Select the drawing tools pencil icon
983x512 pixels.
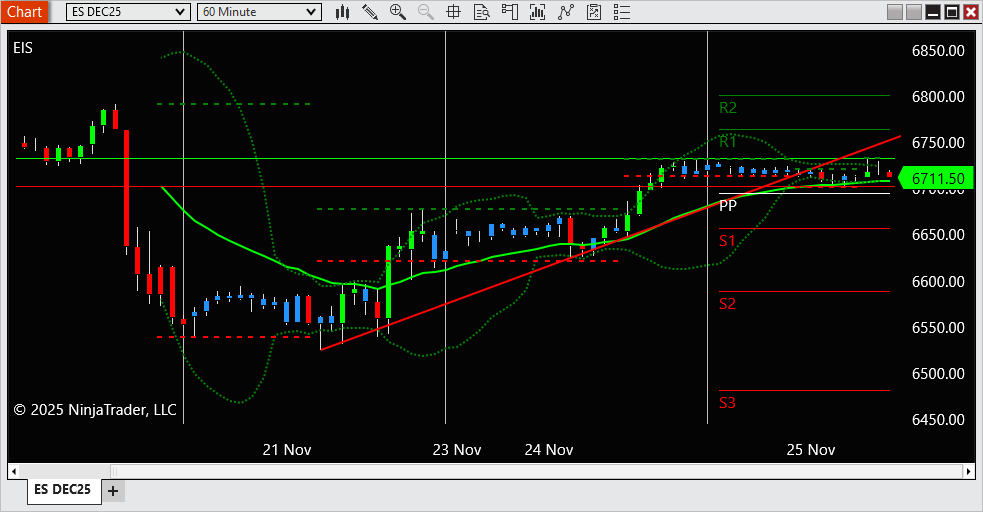[370, 12]
